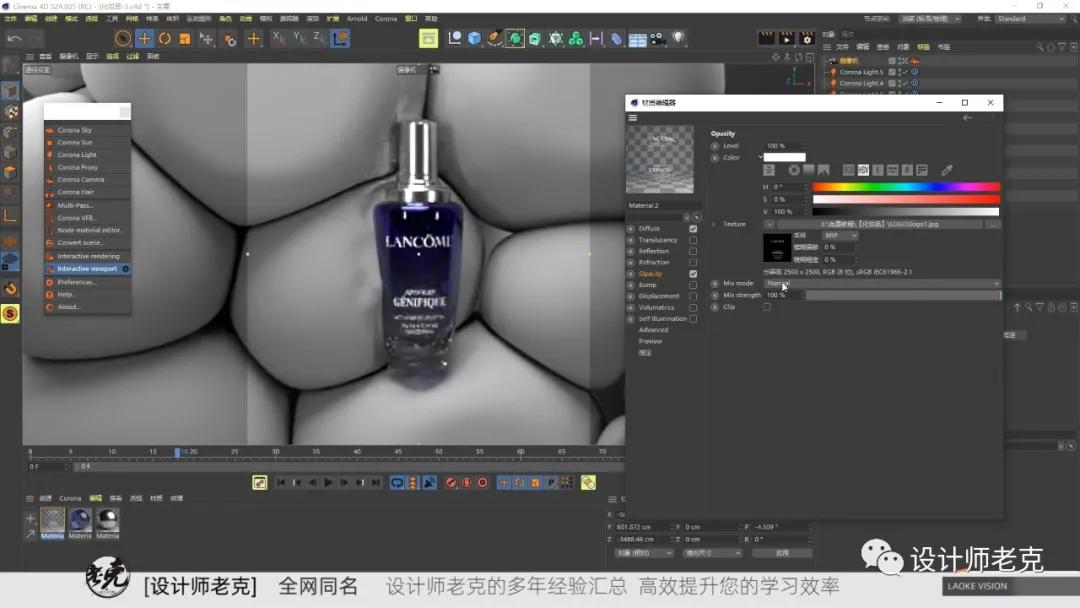Viewport: 1080px width, 608px height.
Task: Click the Apply button near the coordinates panel
Action: point(783,553)
